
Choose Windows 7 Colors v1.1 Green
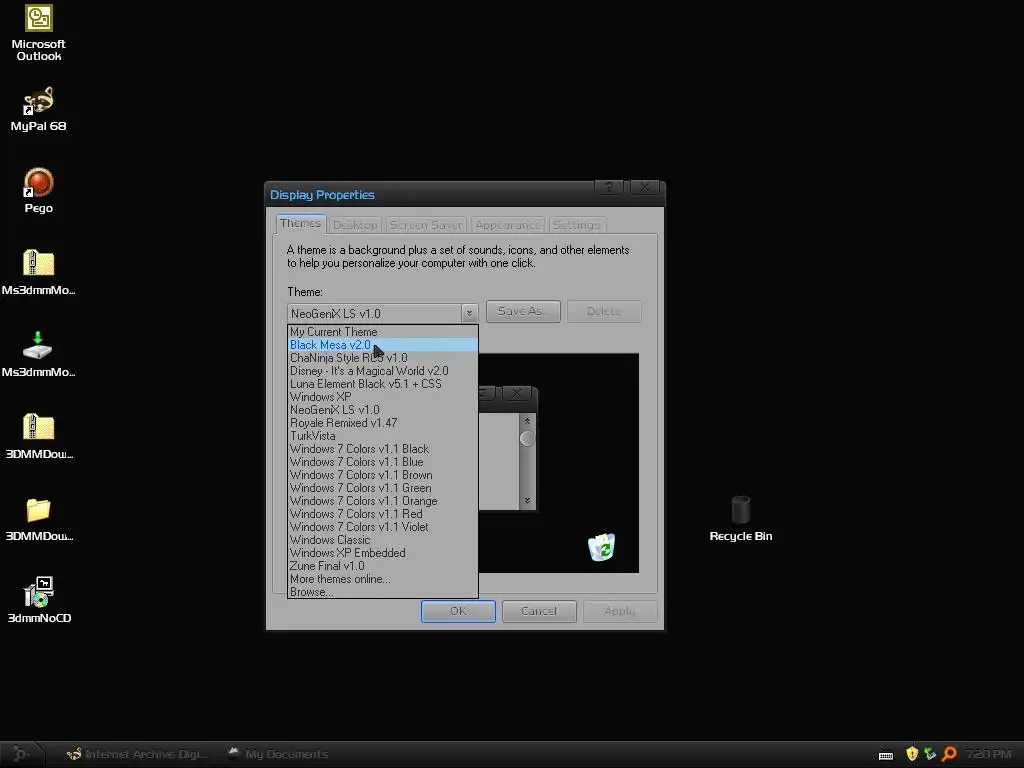point(383,488)
